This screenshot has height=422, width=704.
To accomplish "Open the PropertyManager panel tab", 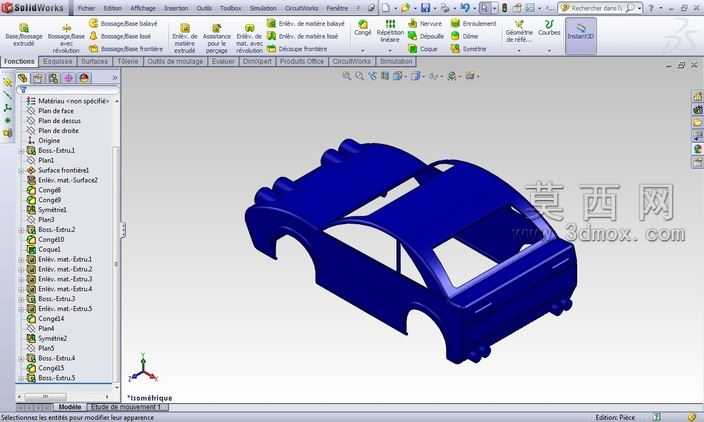I will tap(38, 78).
